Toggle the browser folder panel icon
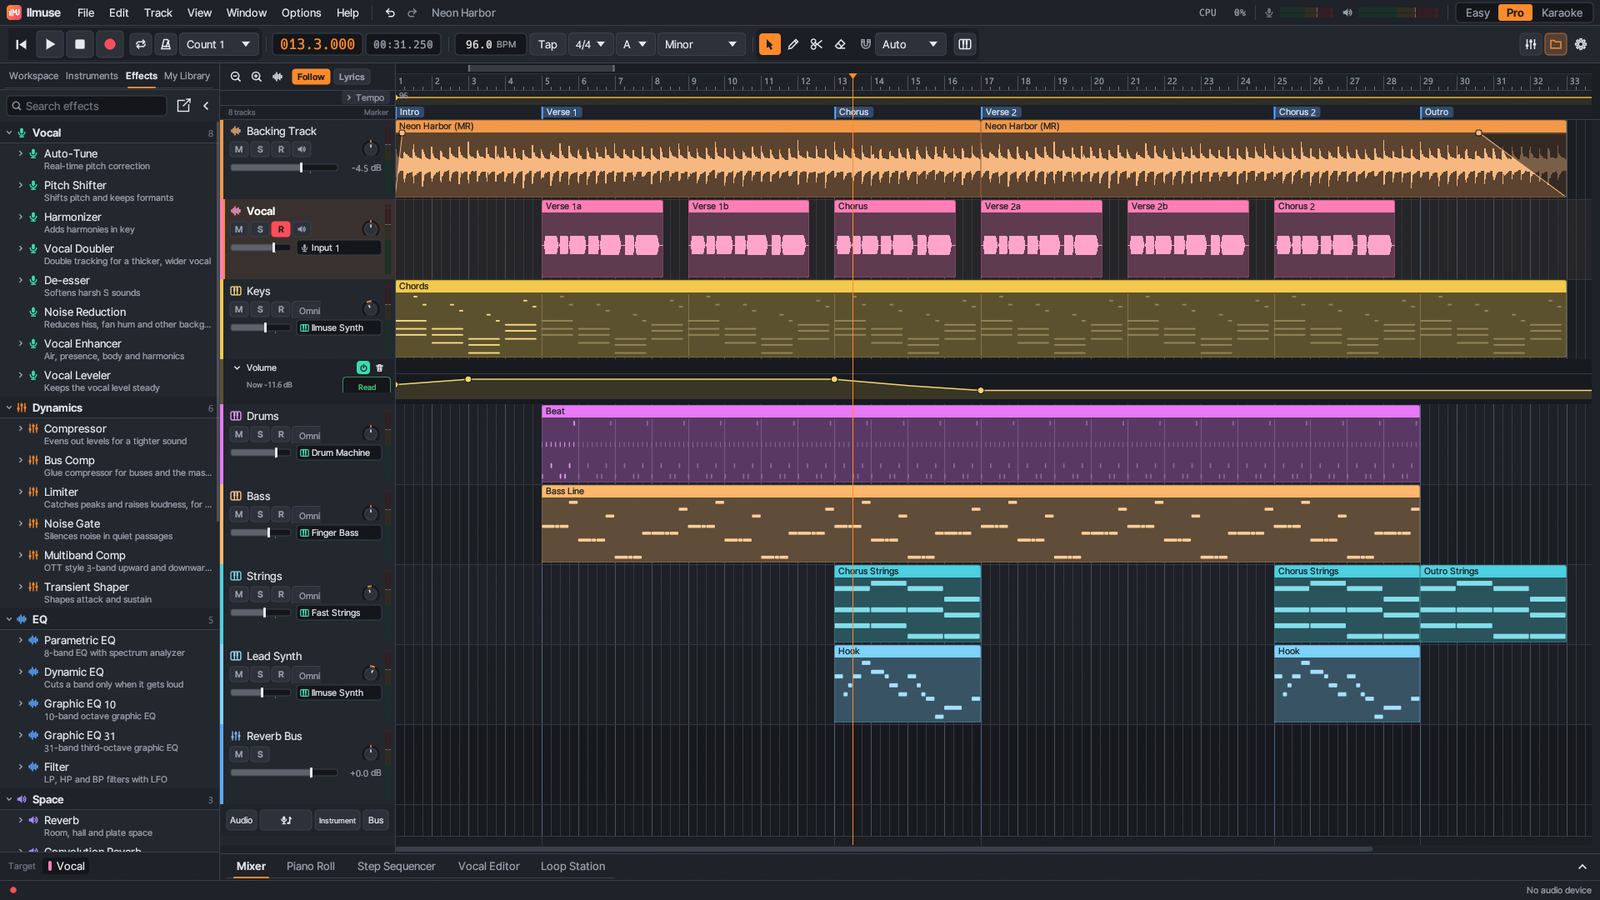1600x900 pixels. tap(1556, 44)
